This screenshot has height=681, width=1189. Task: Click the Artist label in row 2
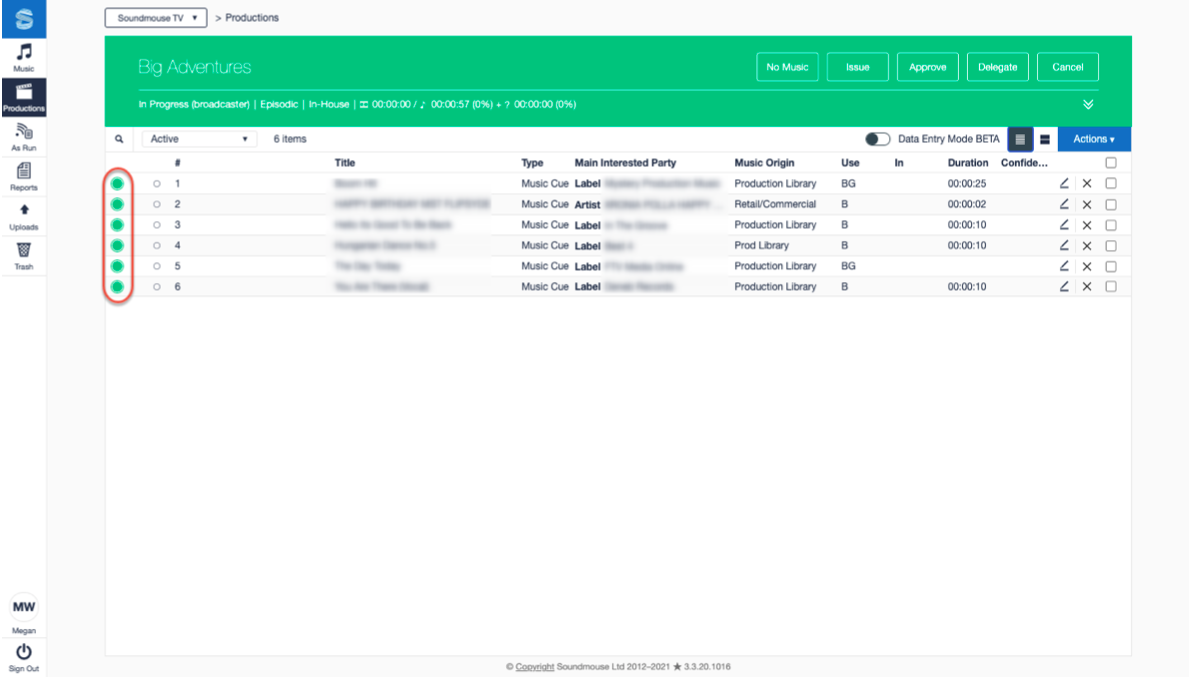[x=587, y=205]
